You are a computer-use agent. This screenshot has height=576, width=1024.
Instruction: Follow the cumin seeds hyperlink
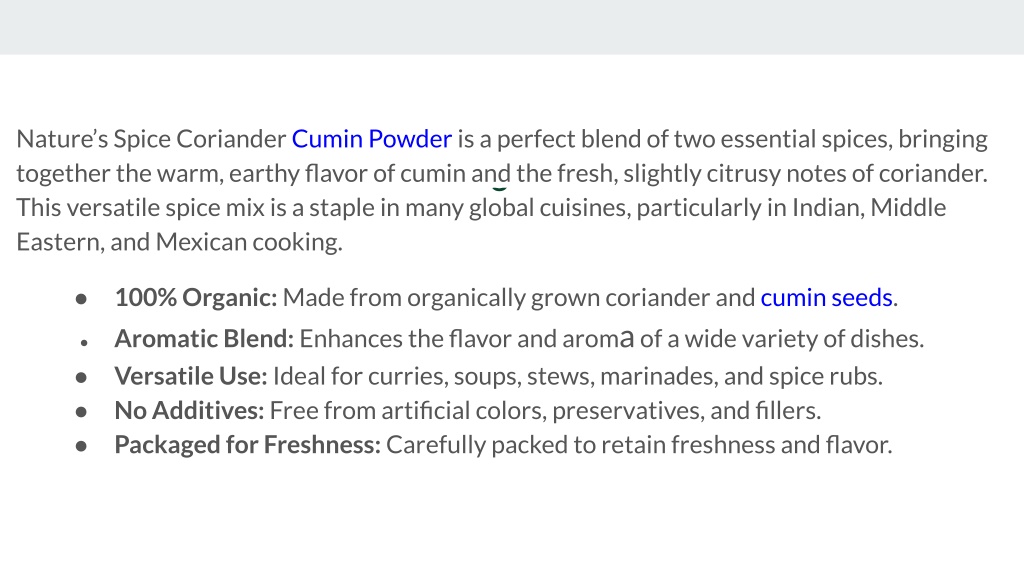(x=826, y=298)
